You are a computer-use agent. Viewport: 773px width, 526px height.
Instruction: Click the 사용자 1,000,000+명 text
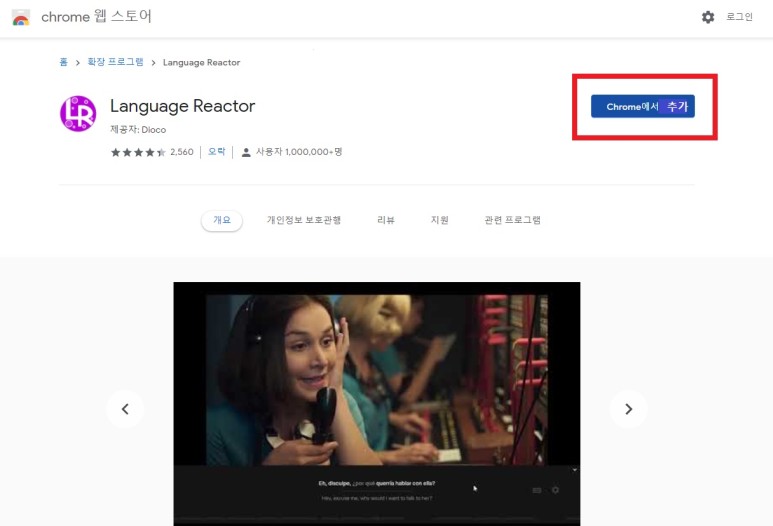(x=299, y=152)
